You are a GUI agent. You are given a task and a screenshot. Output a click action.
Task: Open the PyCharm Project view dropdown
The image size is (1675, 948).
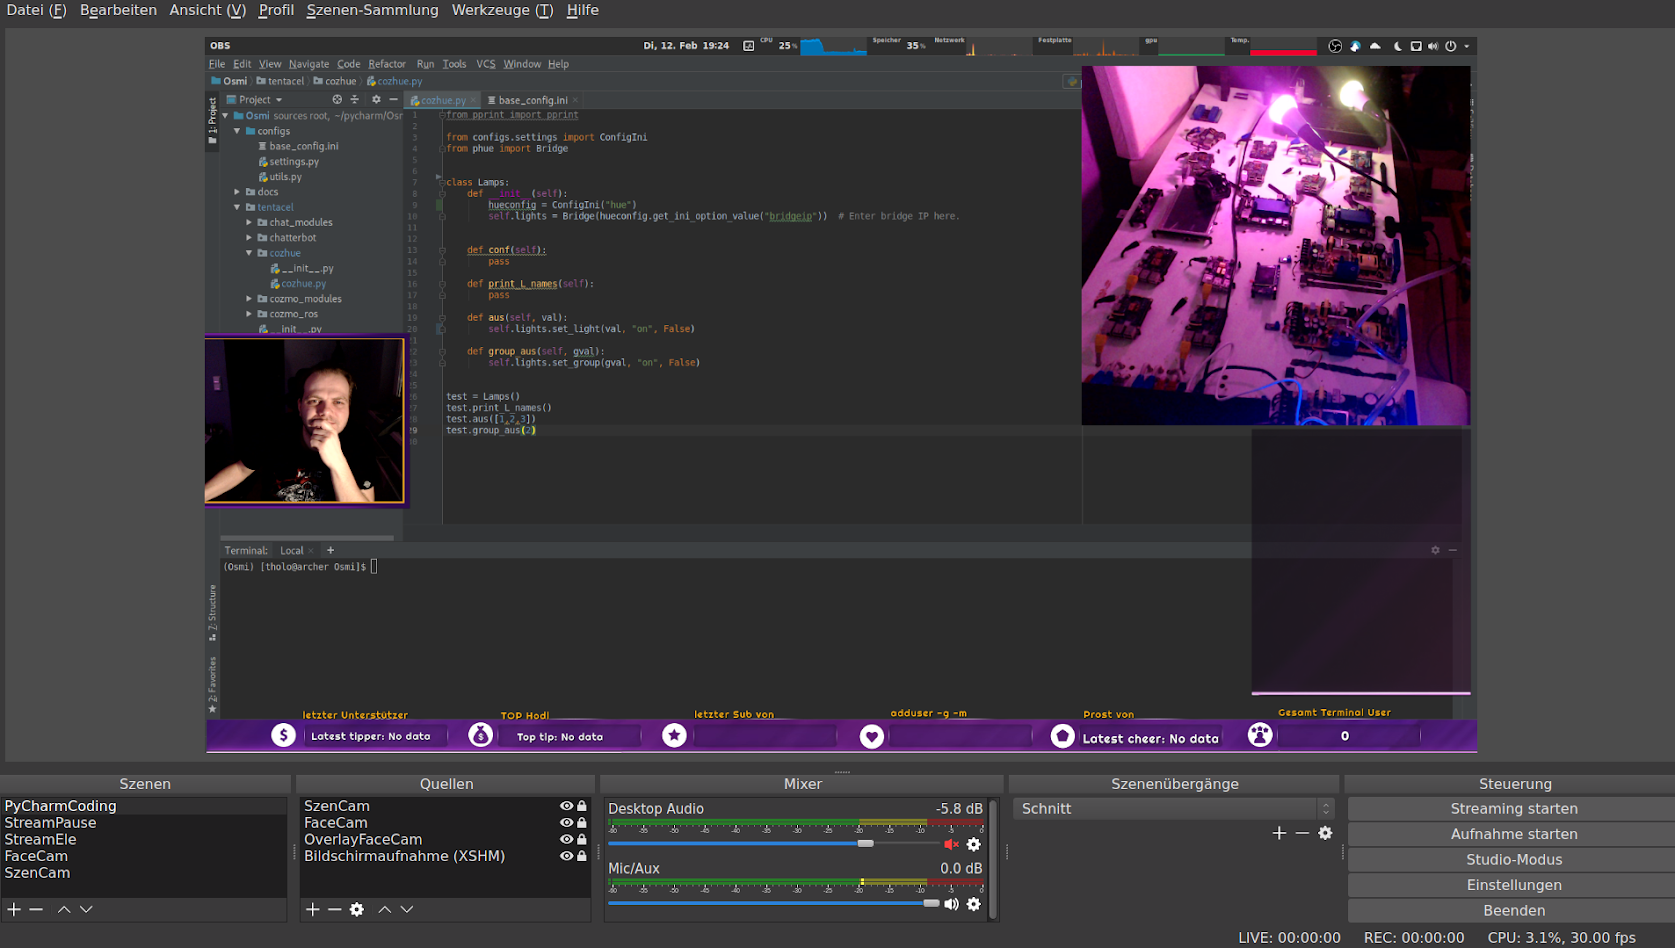tap(255, 99)
